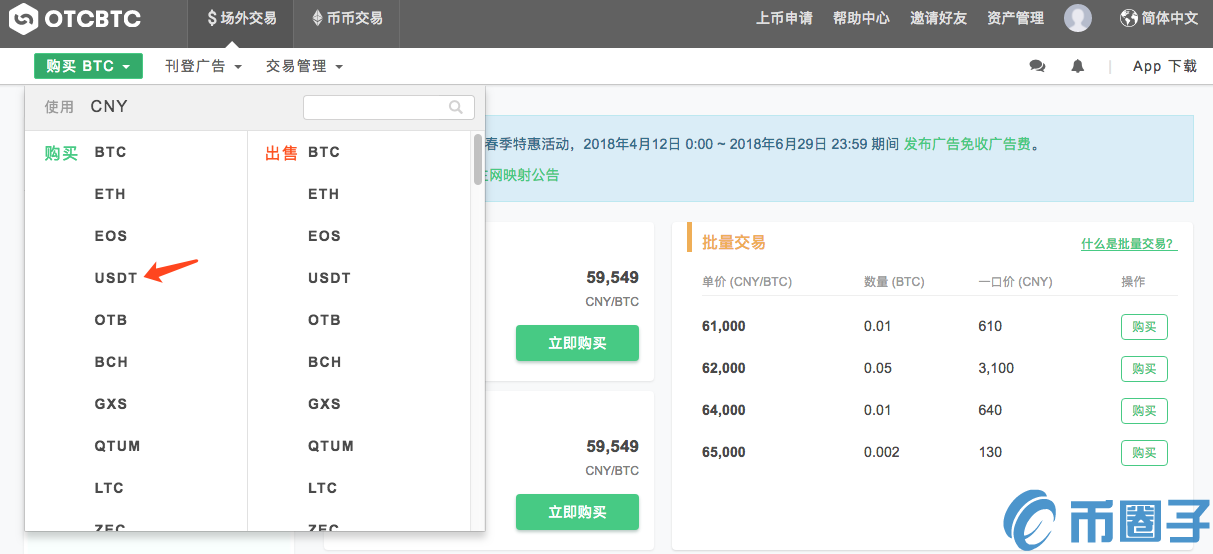The height and width of the screenshot is (554, 1213).
Task: Expand the 交易管理 dropdown menu
Action: coord(304,66)
